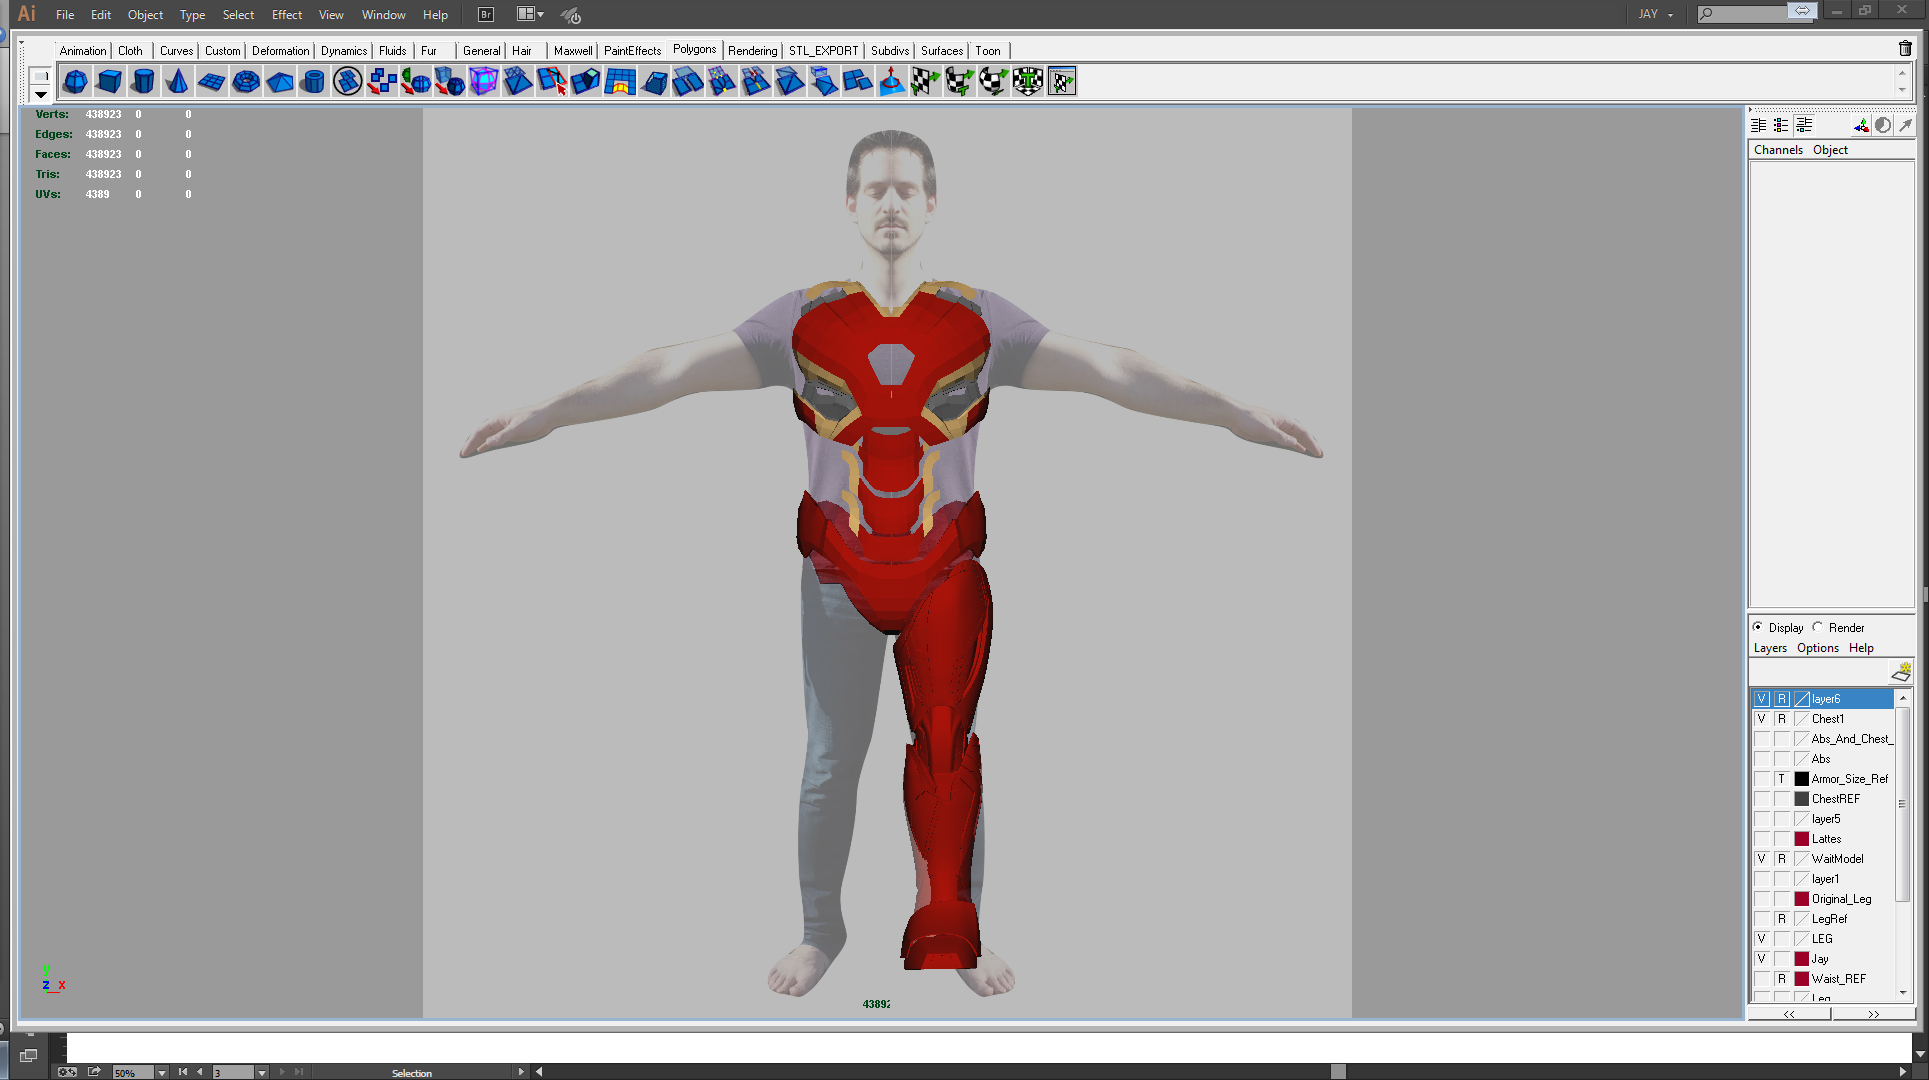Open the UV Texture Editor shelf icon
The height and width of the screenshot is (1080, 1929).
pos(1061,81)
